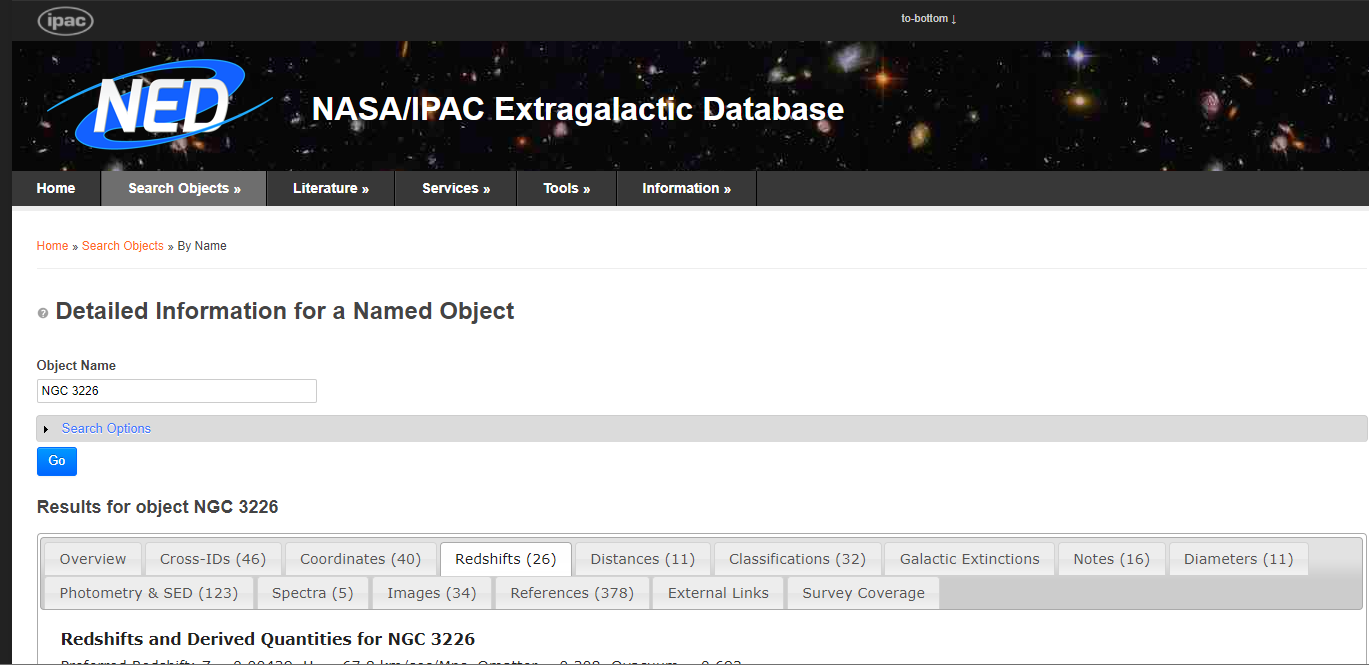Click the NASA/IPAC Extragalactic Database title
This screenshot has width=1369, height=668.
pyautogui.click(x=578, y=109)
